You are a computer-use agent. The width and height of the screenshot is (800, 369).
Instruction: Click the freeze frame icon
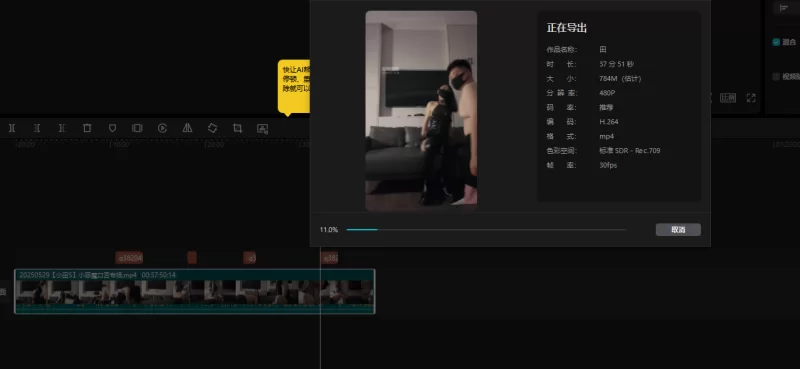(137, 128)
